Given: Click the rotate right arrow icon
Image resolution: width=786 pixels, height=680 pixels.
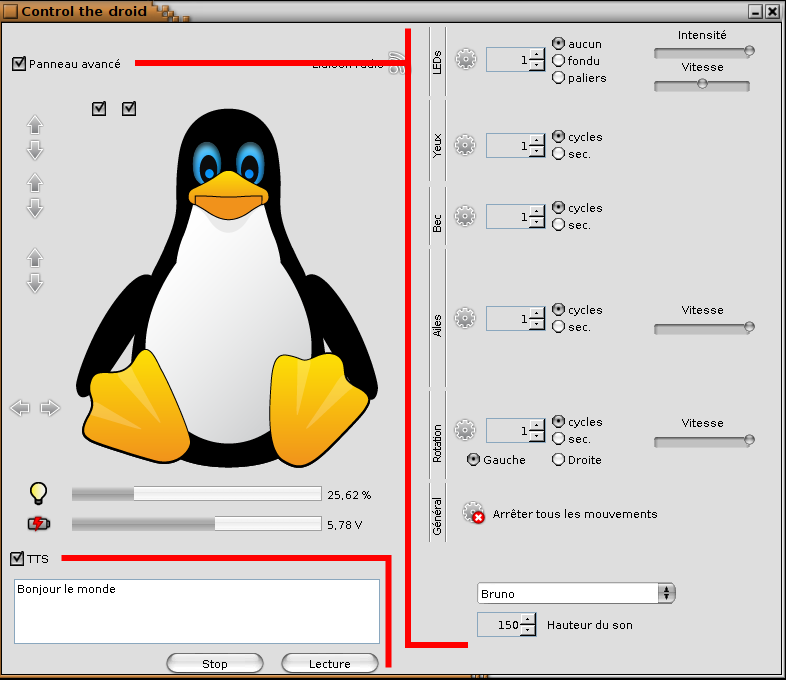Looking at the screenshot, I should pos(50,408).
